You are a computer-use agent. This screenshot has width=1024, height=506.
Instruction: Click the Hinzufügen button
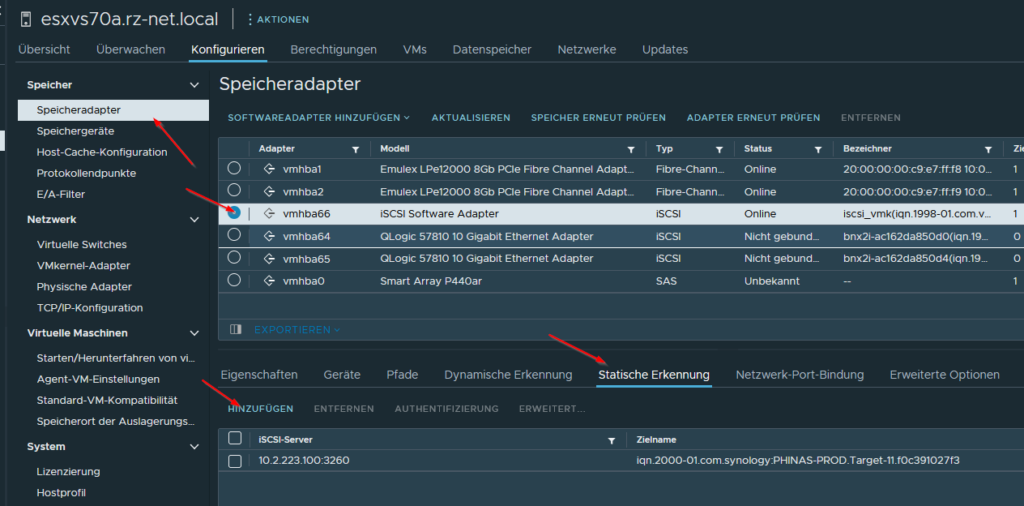(260, 409)
